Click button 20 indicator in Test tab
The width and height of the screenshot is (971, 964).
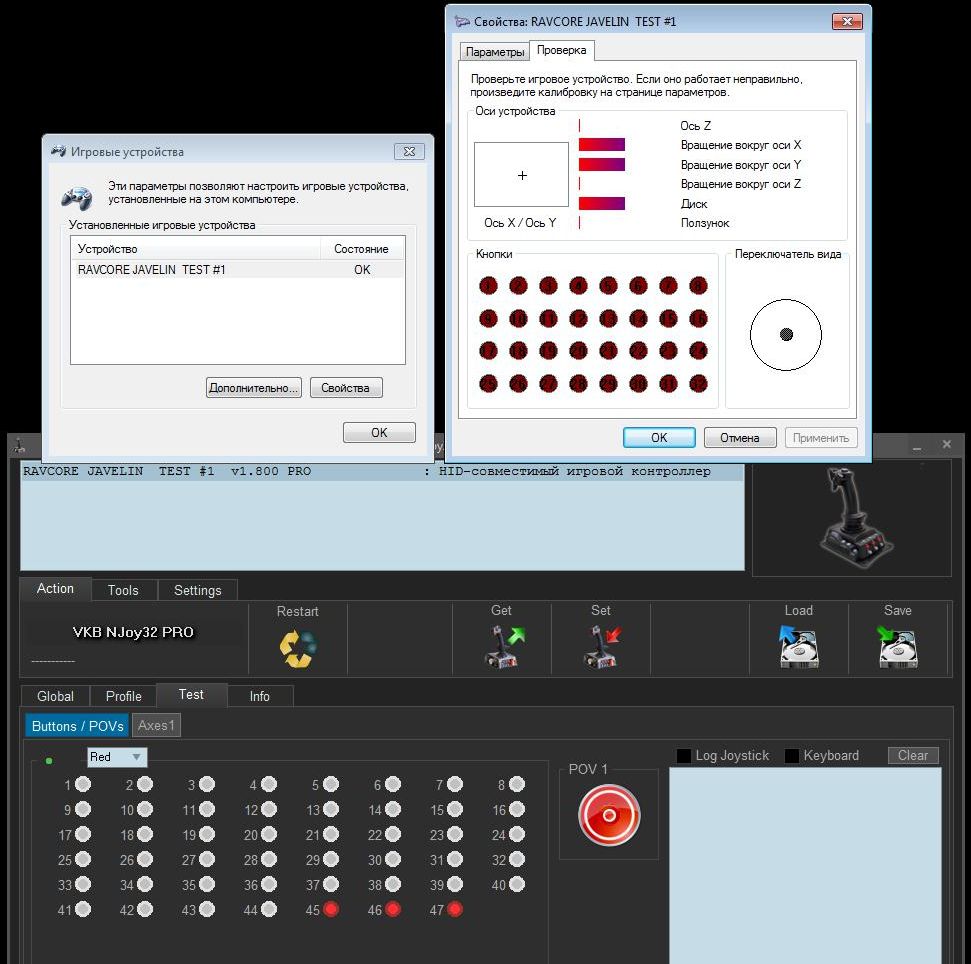point(269,834)
